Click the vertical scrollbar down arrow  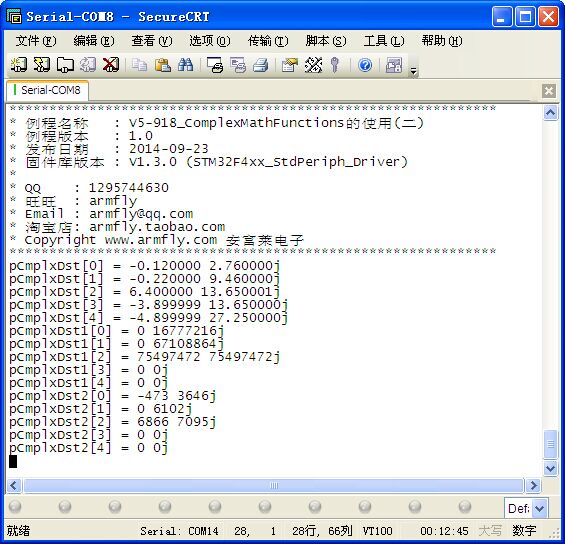coord(551,468)
